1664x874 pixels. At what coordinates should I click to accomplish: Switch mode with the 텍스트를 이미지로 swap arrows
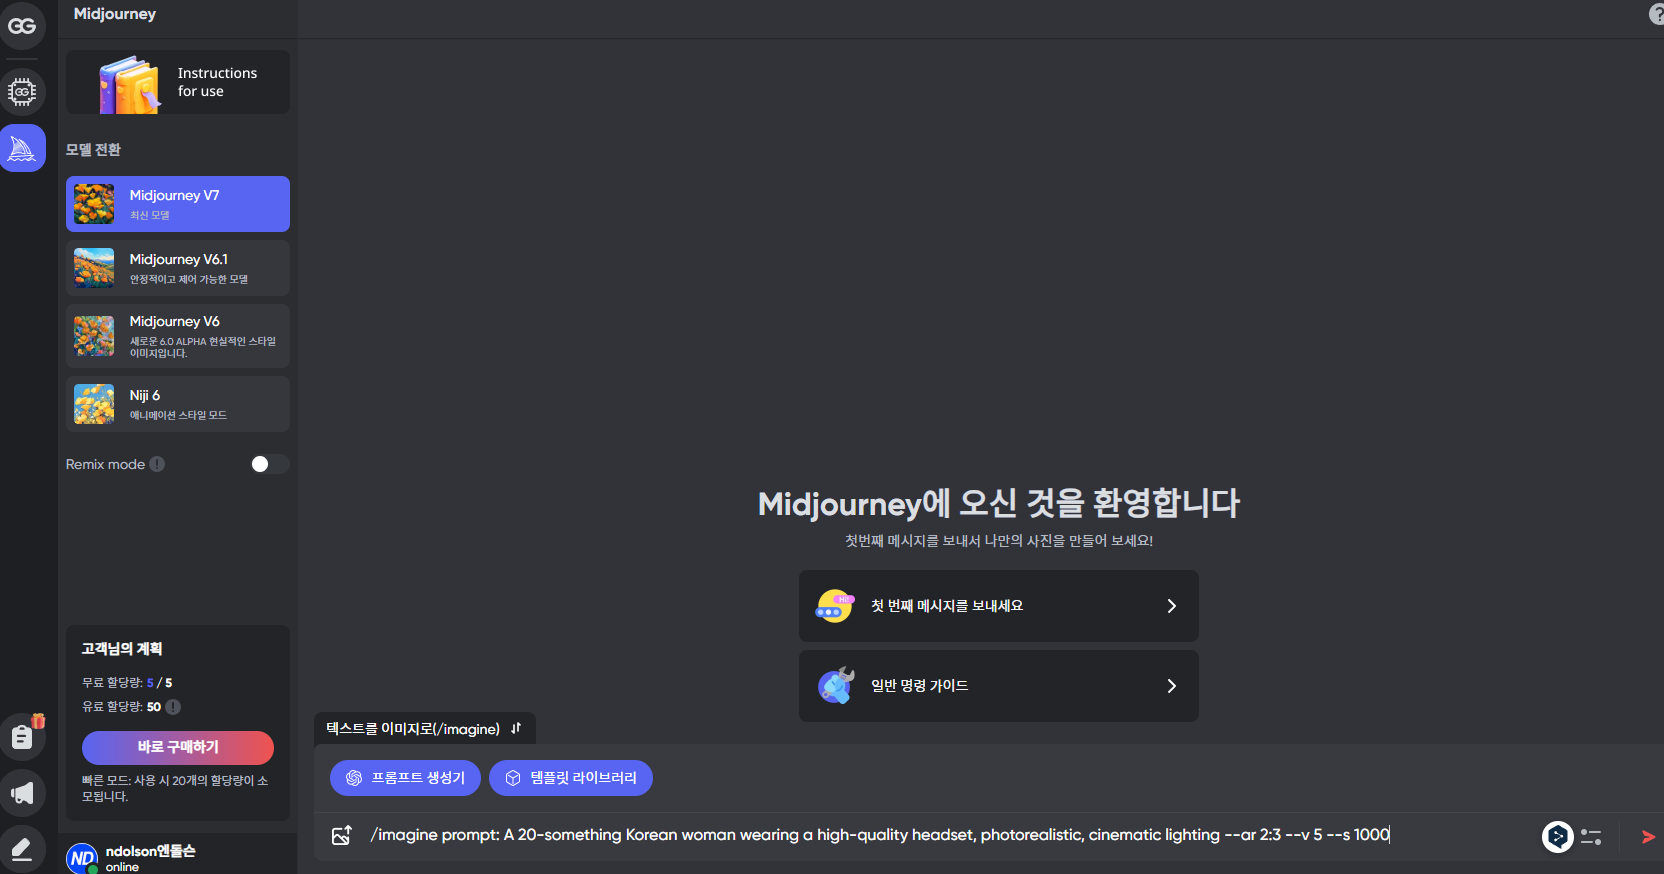(x=516, y=728)
